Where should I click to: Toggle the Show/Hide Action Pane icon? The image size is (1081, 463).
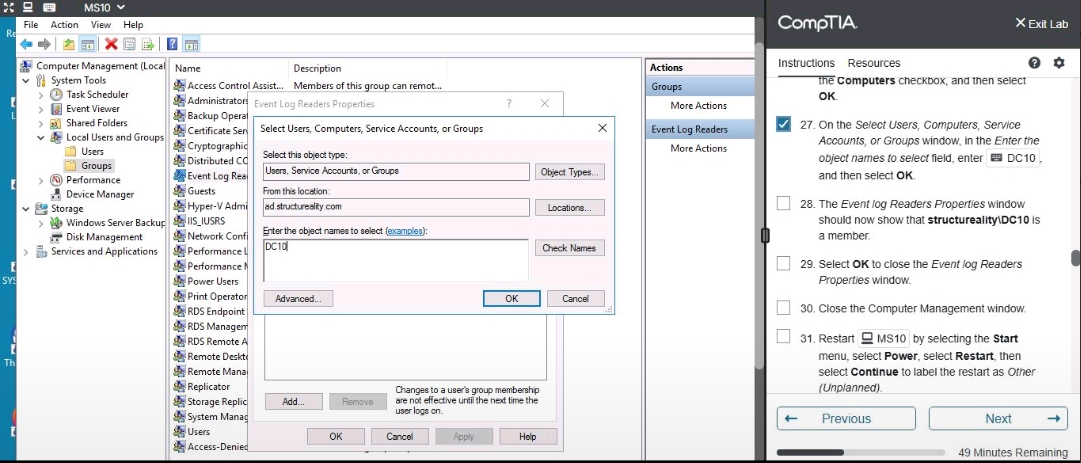click(x=192, y=45)
